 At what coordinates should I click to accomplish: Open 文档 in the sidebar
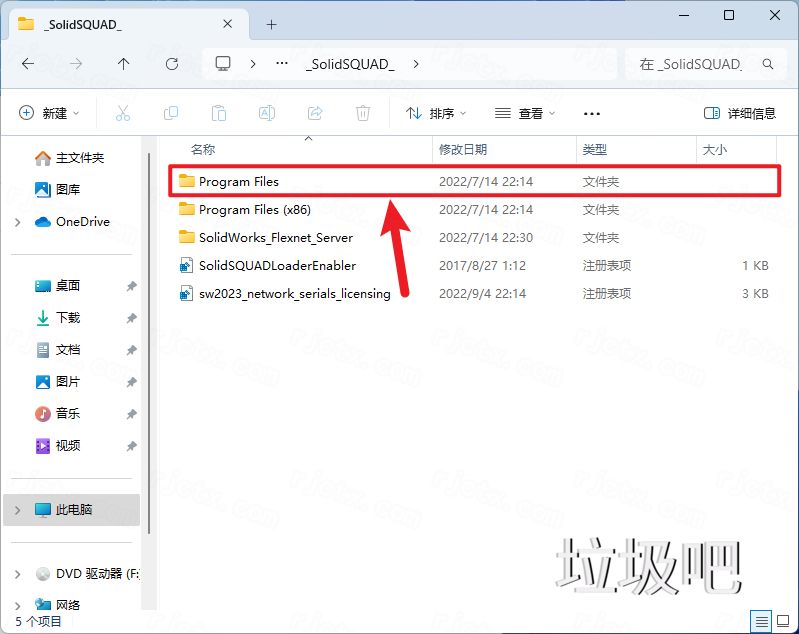(58, 350)
